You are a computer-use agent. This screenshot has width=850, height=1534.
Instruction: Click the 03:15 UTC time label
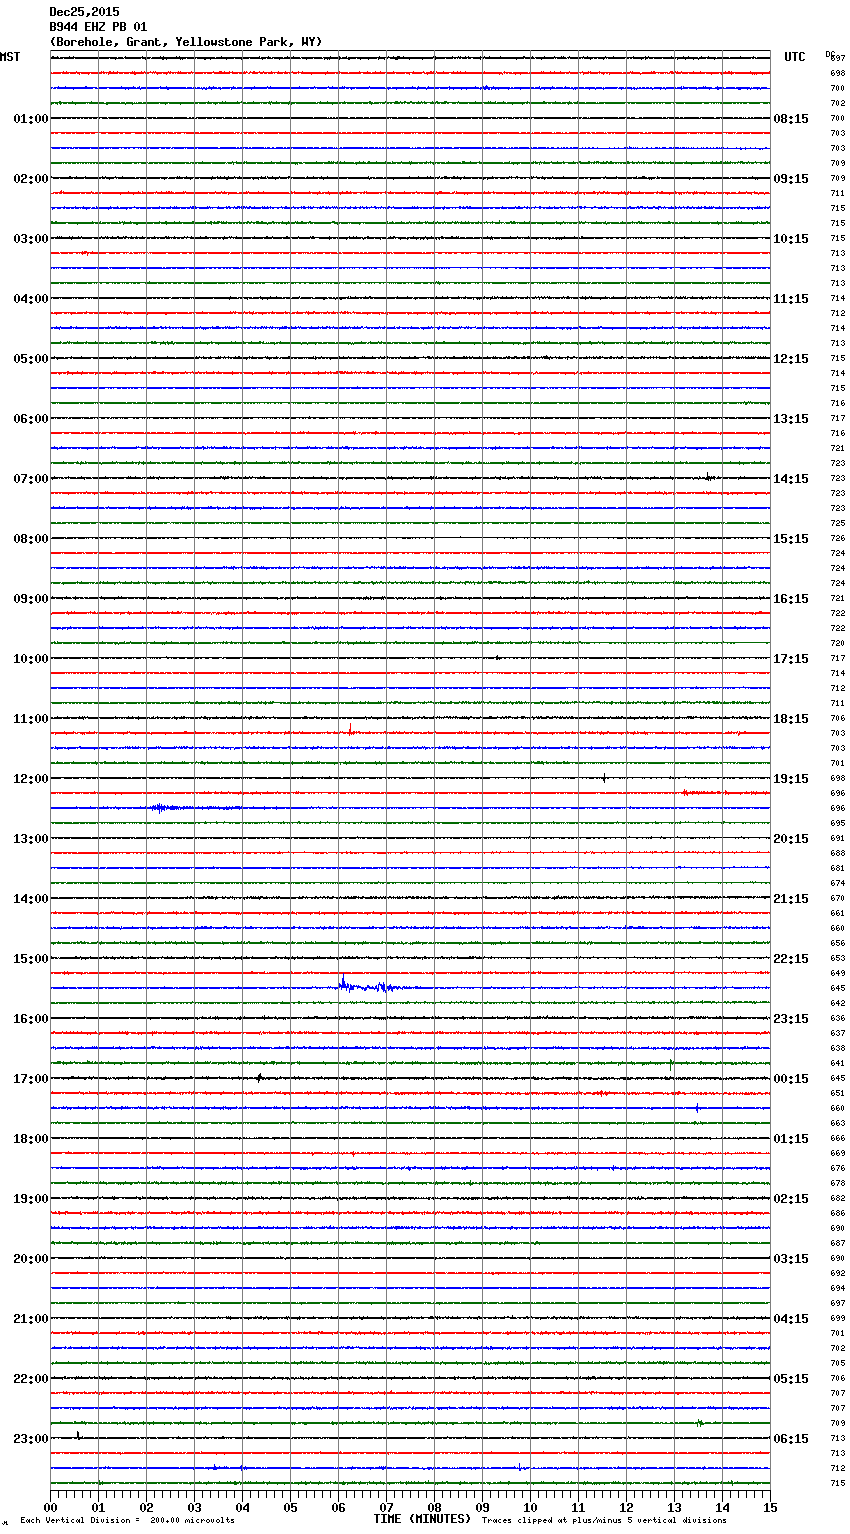point(791,1259)
